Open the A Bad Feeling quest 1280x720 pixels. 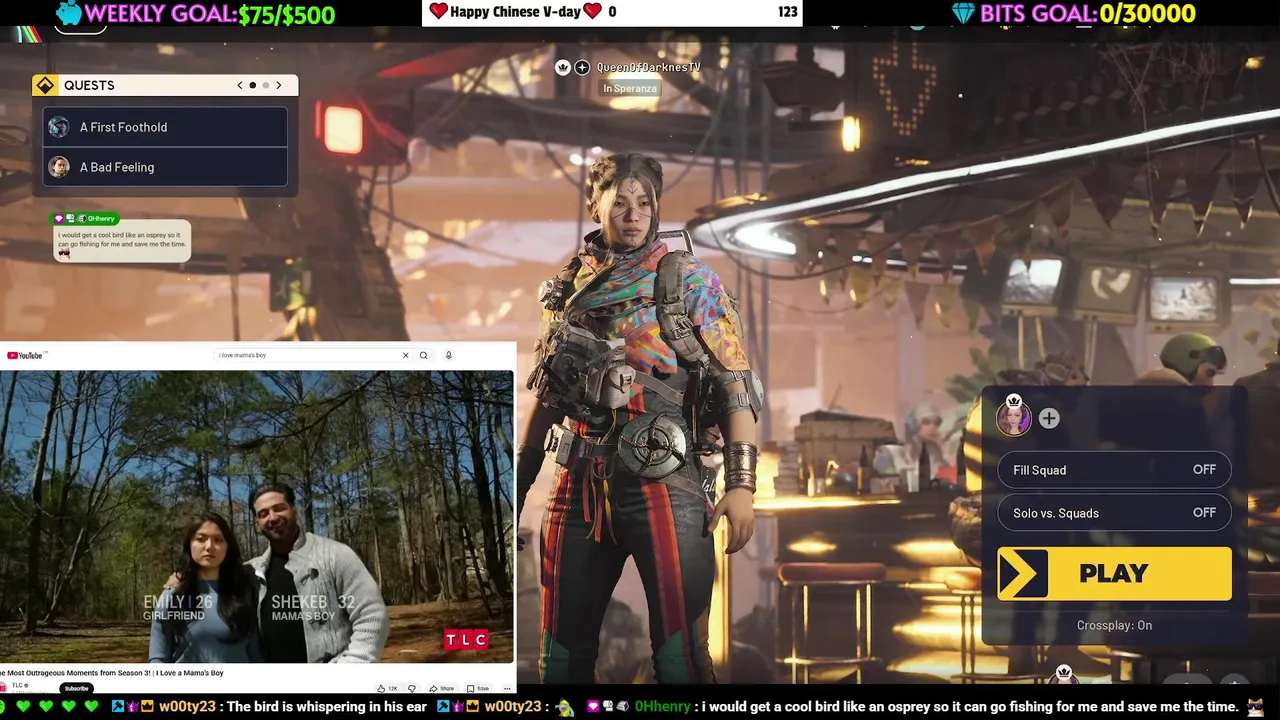(165, 167)
